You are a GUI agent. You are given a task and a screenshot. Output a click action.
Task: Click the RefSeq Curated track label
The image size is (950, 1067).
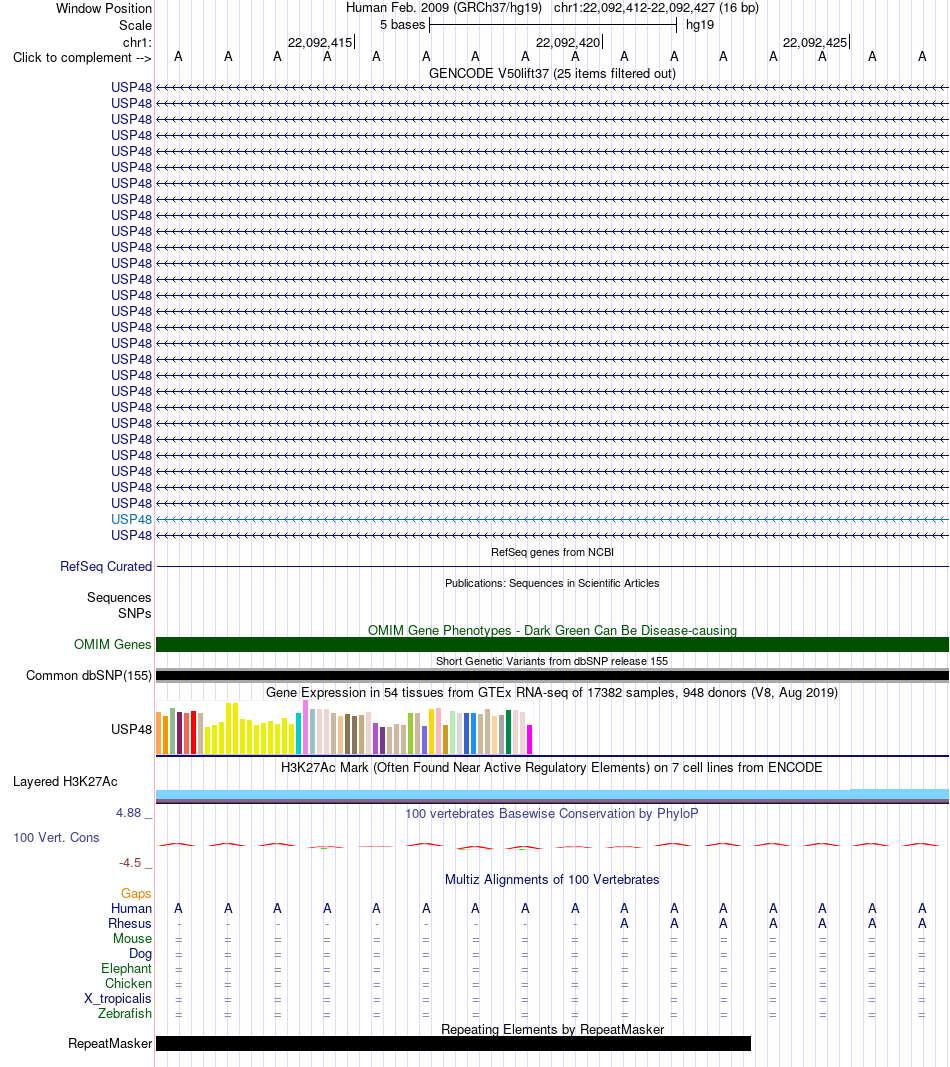point(105,566)
